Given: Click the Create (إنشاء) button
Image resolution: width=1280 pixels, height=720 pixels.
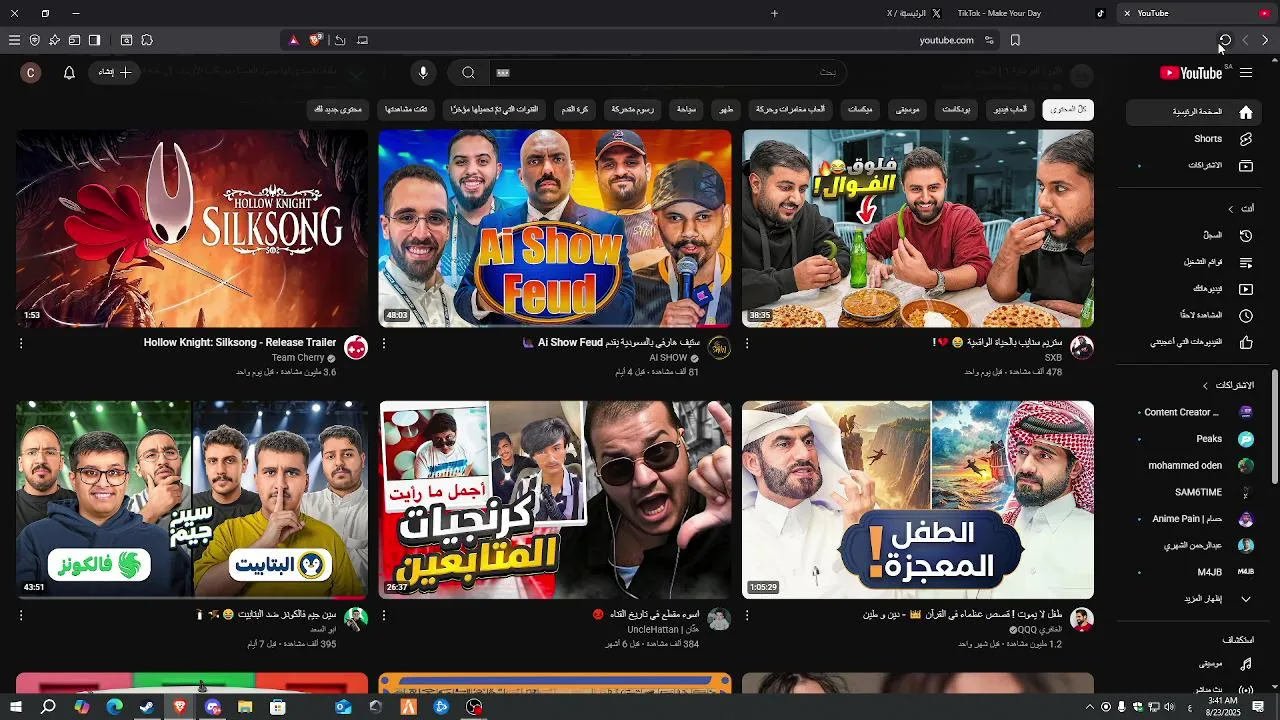Looking at the screenshot, I should coord(113,73).
